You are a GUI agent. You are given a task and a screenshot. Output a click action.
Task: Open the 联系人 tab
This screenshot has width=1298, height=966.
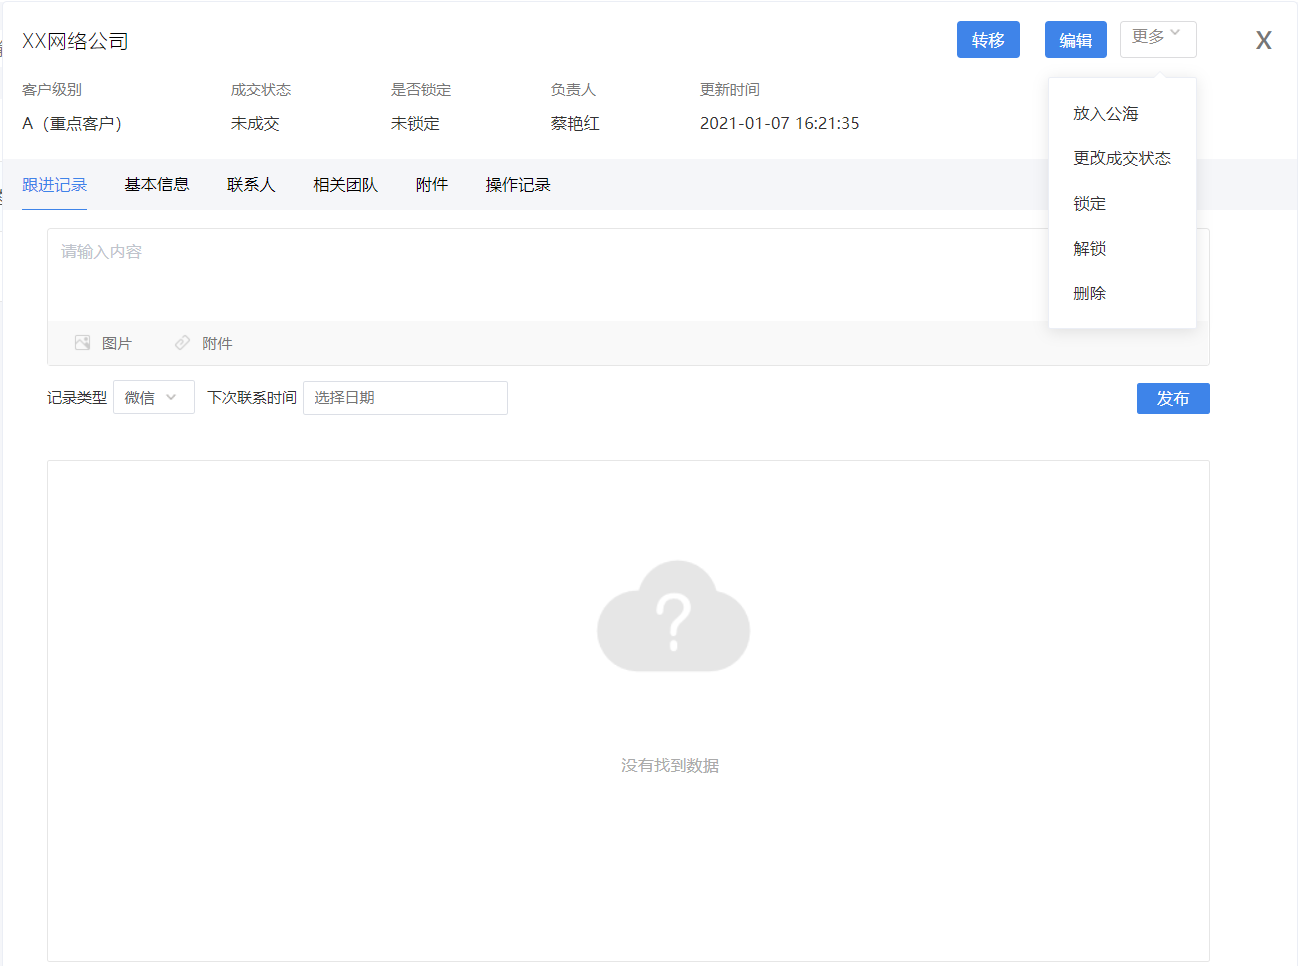point(250,185)
